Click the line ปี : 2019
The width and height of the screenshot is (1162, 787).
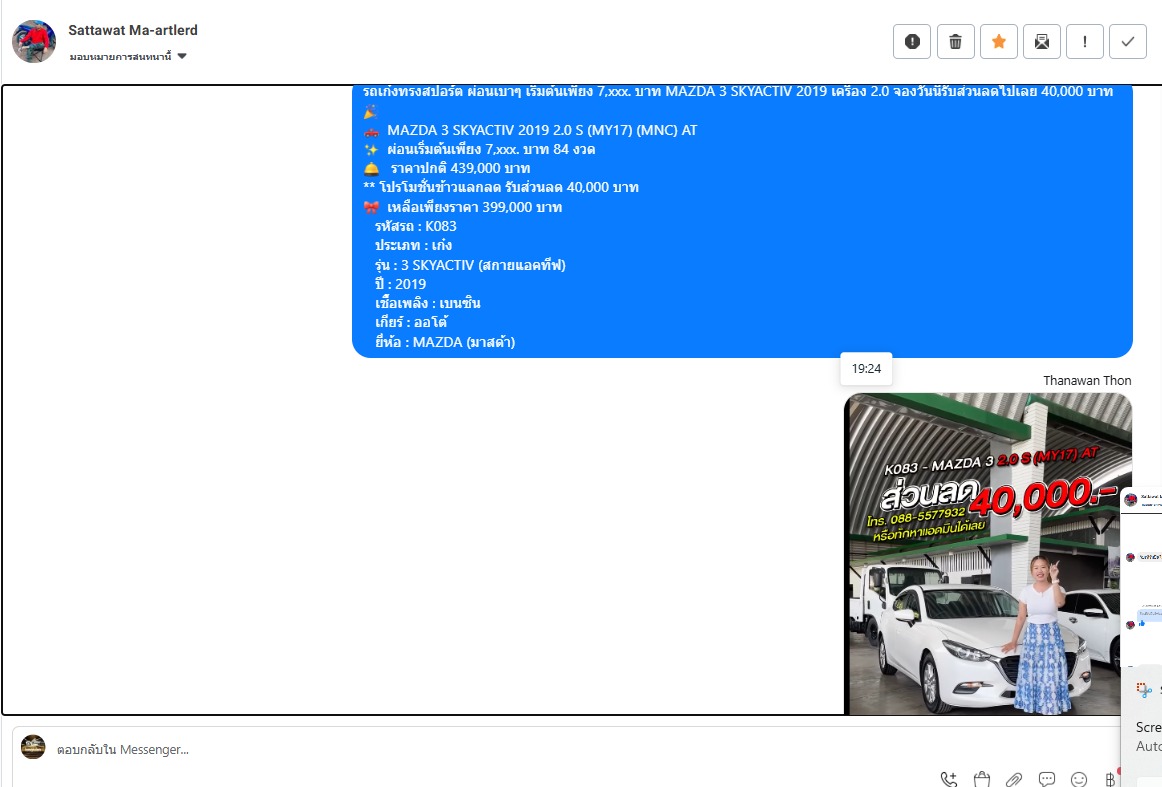[400, 284]
